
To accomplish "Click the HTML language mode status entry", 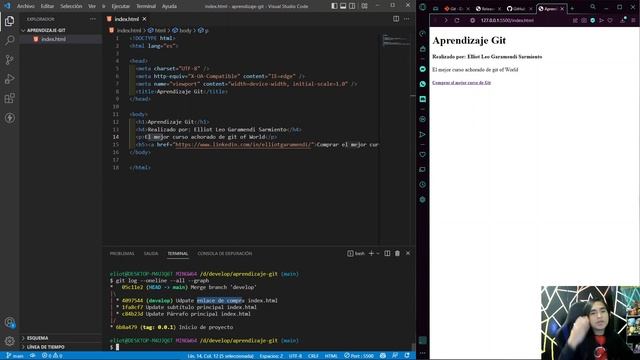I will (331, 356).
